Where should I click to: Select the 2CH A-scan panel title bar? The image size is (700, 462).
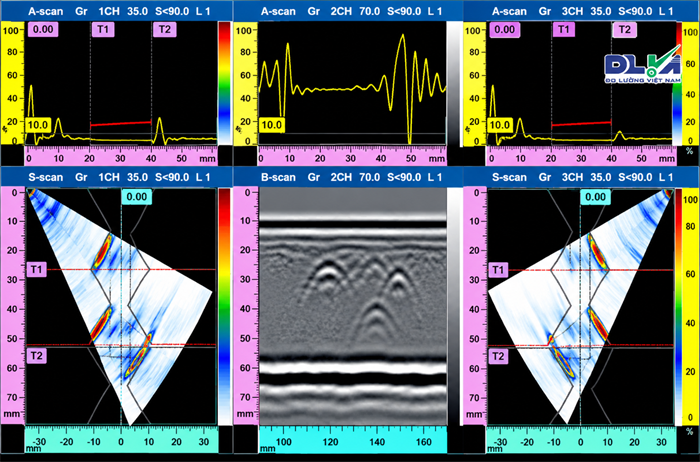click(x=348, y=11)
